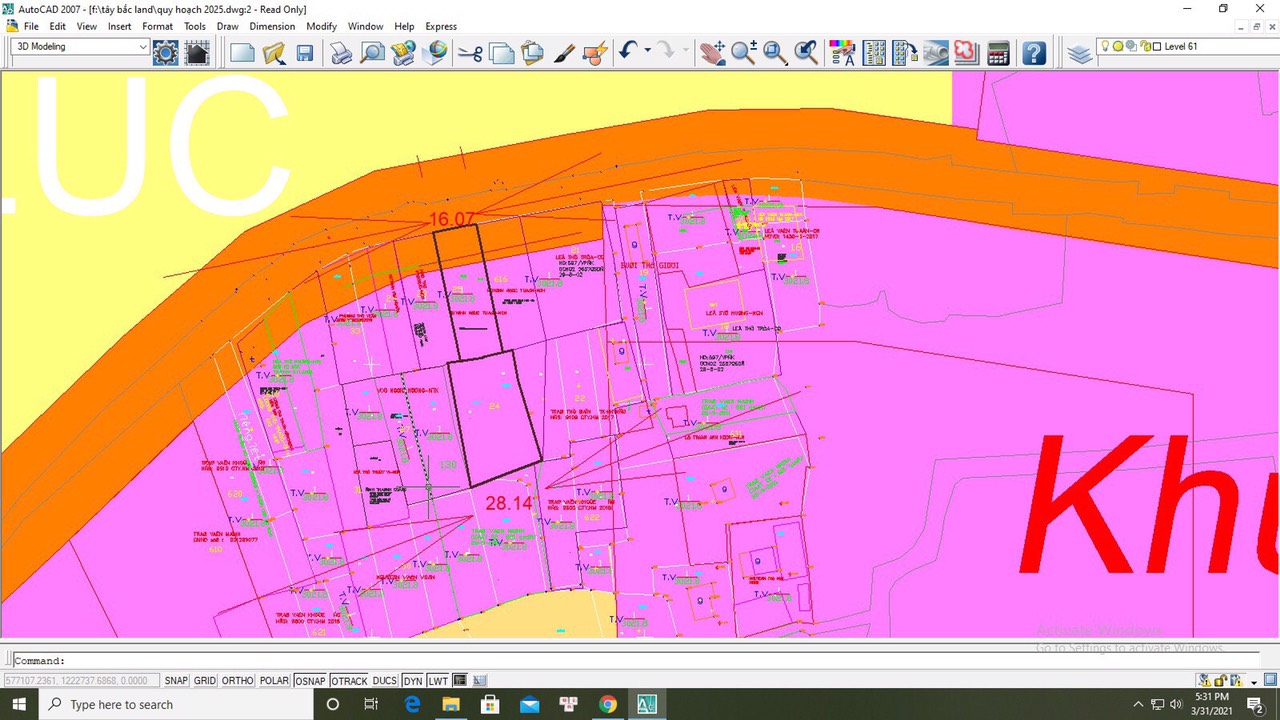
Task: Open Google Chrome from the taskbar
Action: click(608, 704)
